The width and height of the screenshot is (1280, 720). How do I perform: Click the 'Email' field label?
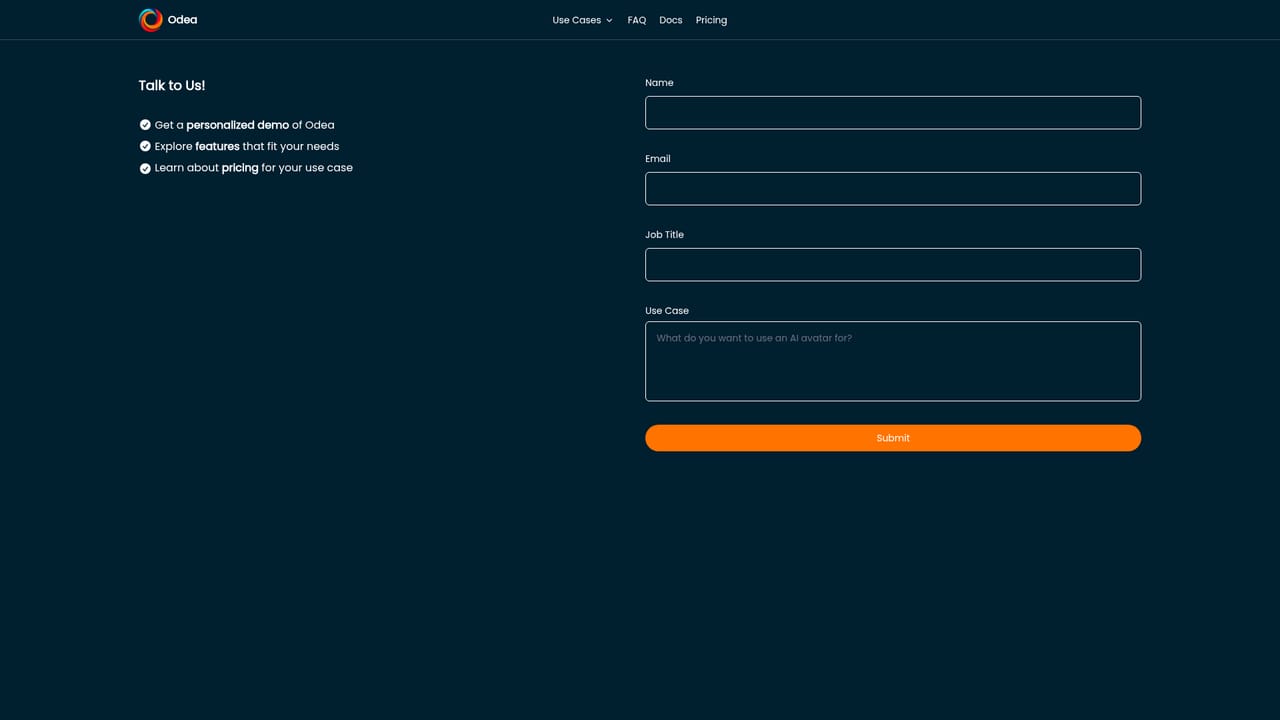(658, 159)
